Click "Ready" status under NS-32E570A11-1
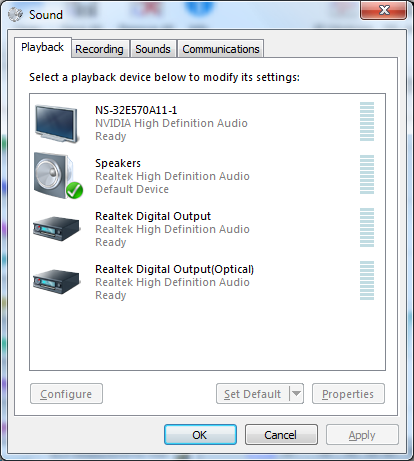This screenshot has height=461, width=414. [111, 136]
